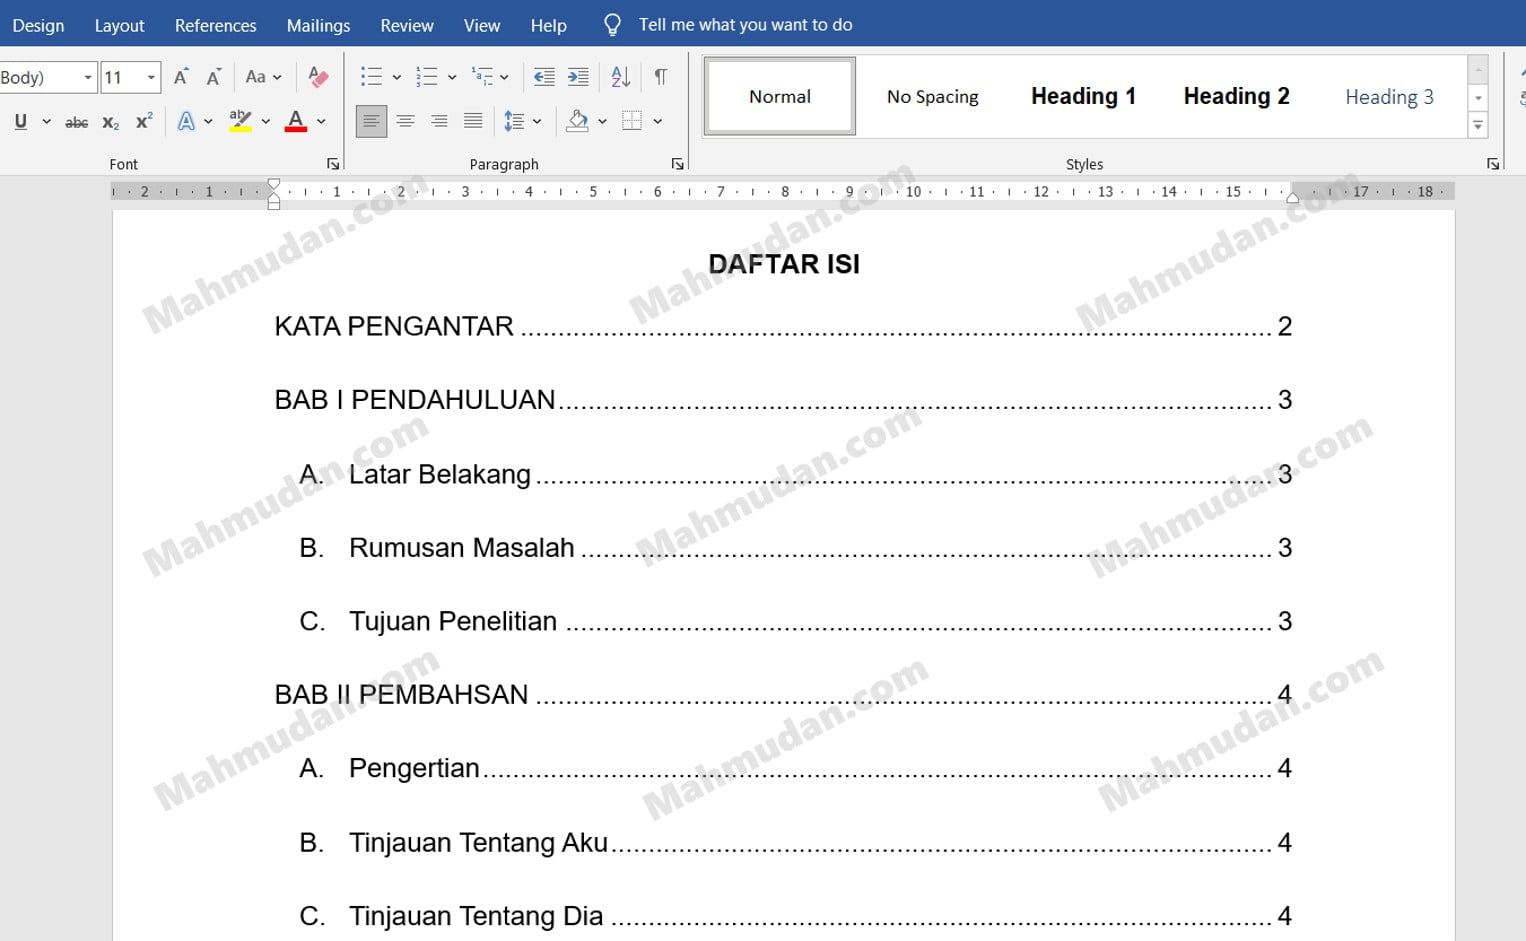The image size is (1526, 941).
Task: Open Styles pane launcher
Action: click(x=1493, y=164)
